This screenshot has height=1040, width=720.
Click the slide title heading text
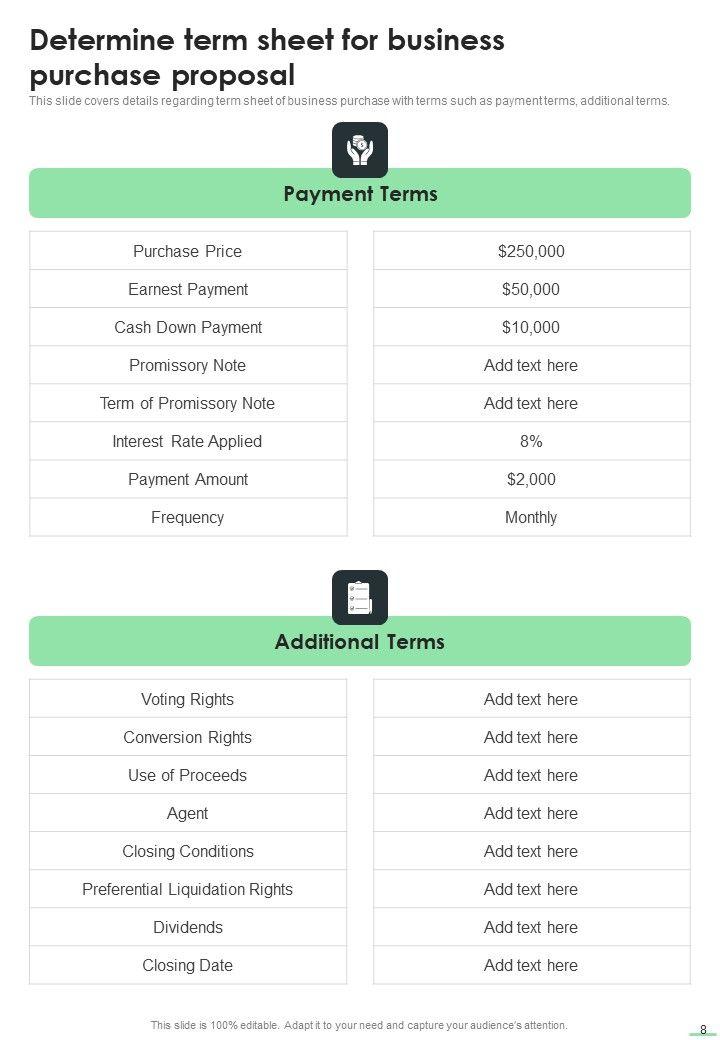(267, 57)
